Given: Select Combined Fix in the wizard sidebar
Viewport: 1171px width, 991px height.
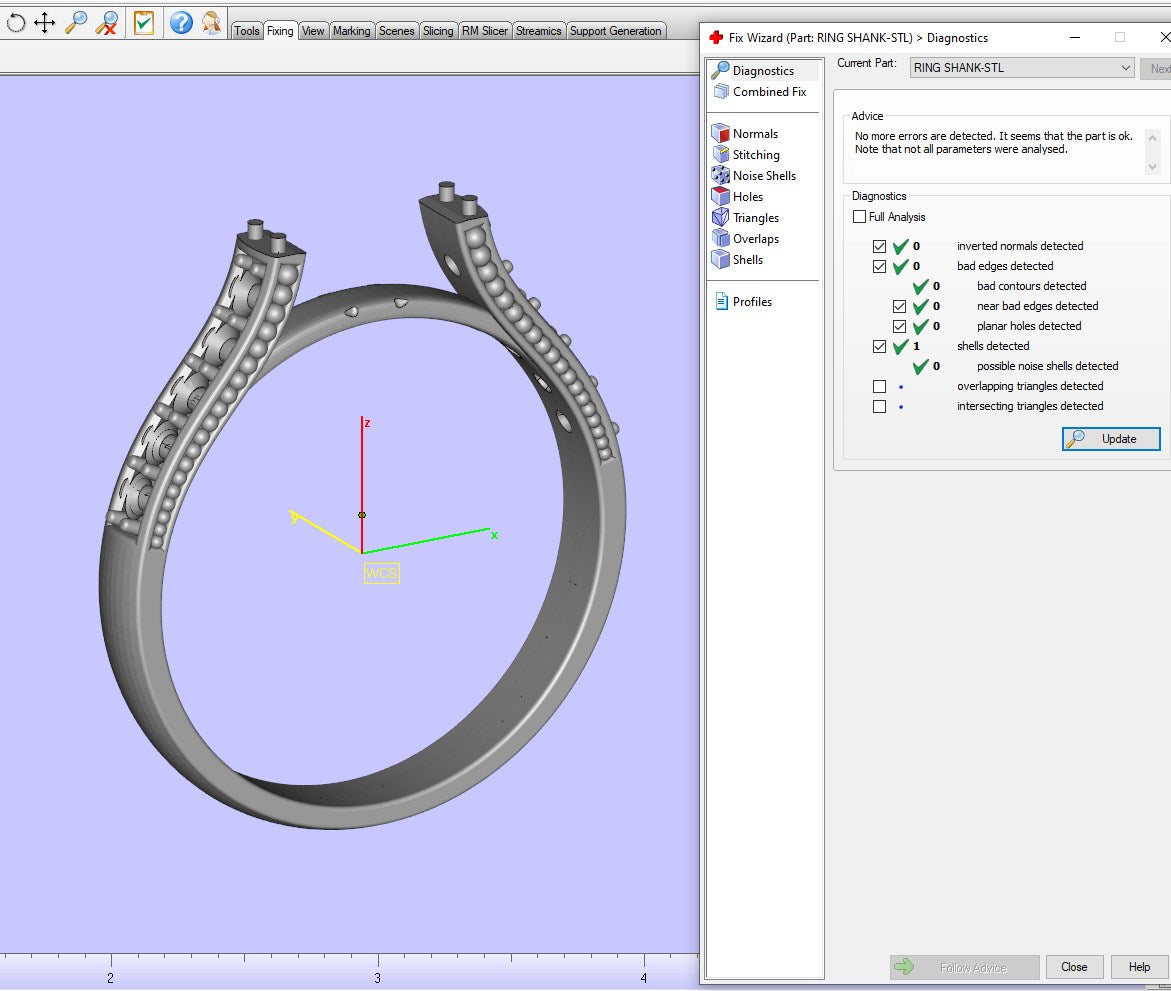Looking at the screenshot, I should tap(768, 92).
